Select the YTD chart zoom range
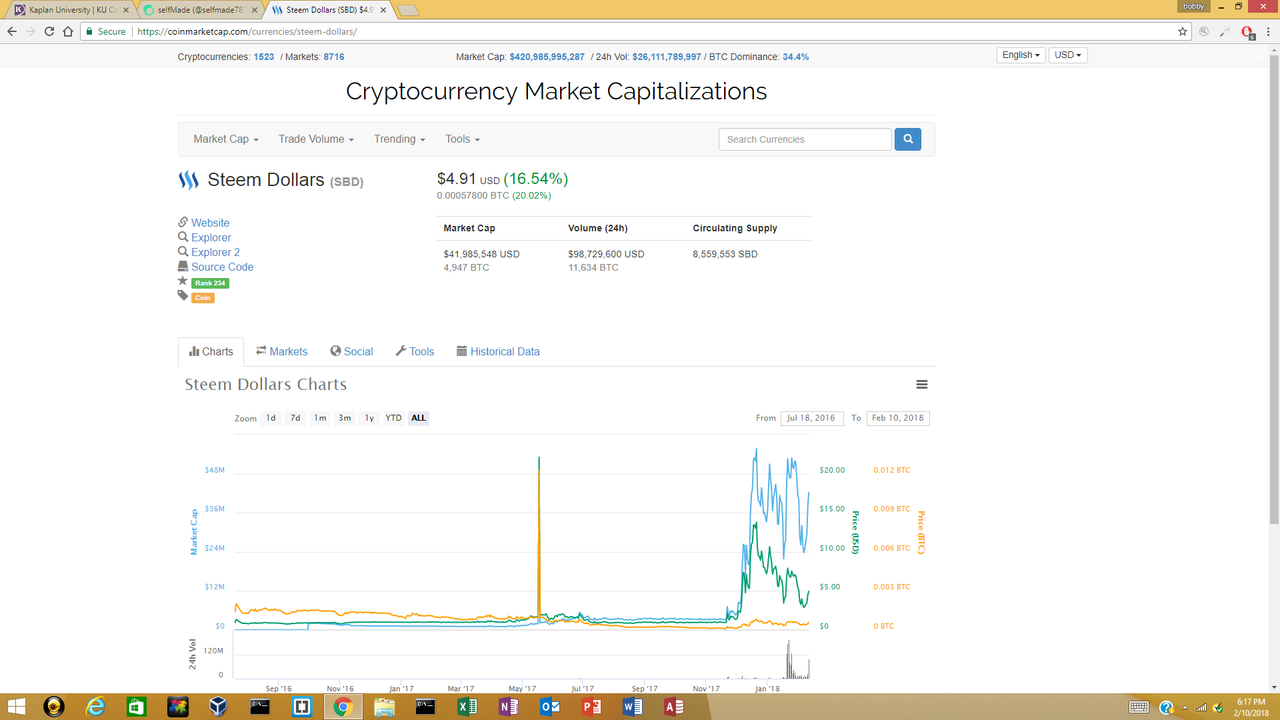The image size is (1280, 720). [394, 418]
